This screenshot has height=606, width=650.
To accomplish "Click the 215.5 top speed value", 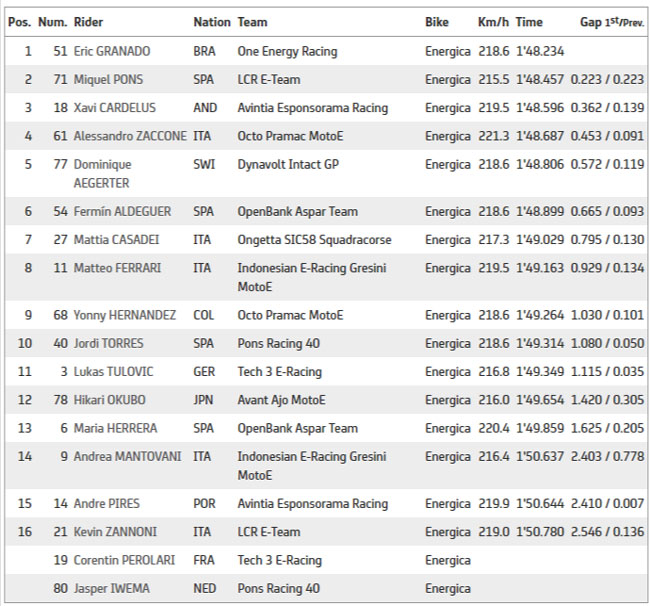I will coord(494,80).
